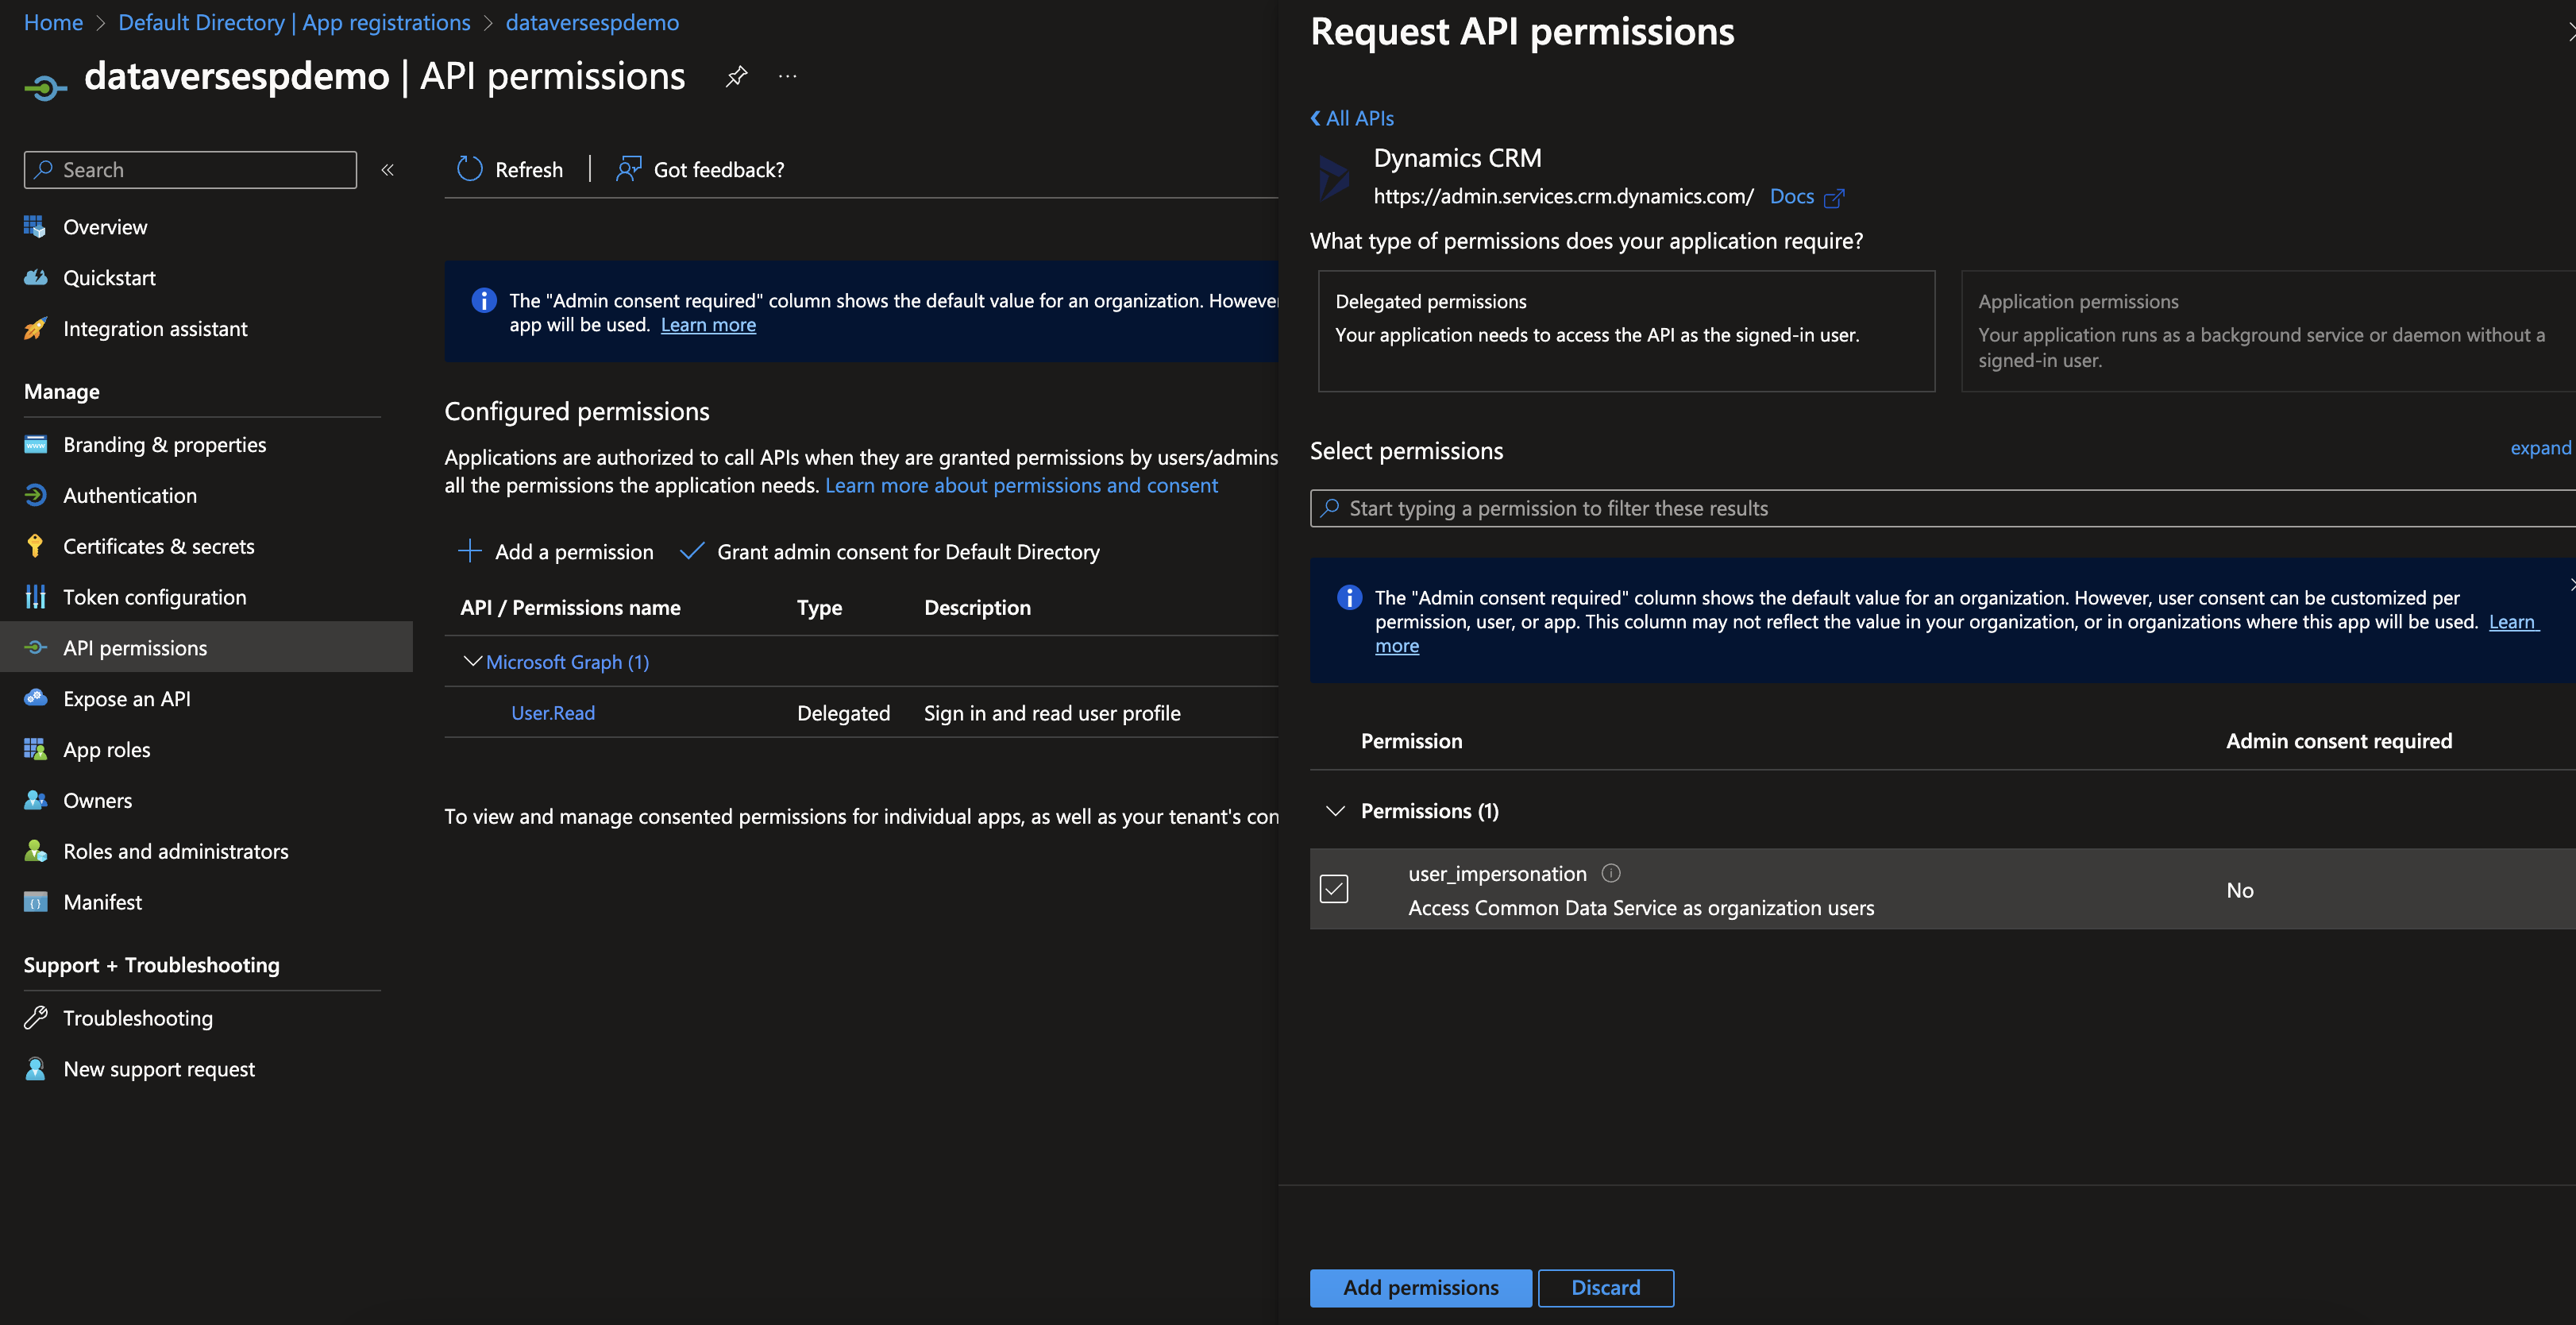Click Grant admin consent for Default Directory

[x=889, y=552]
